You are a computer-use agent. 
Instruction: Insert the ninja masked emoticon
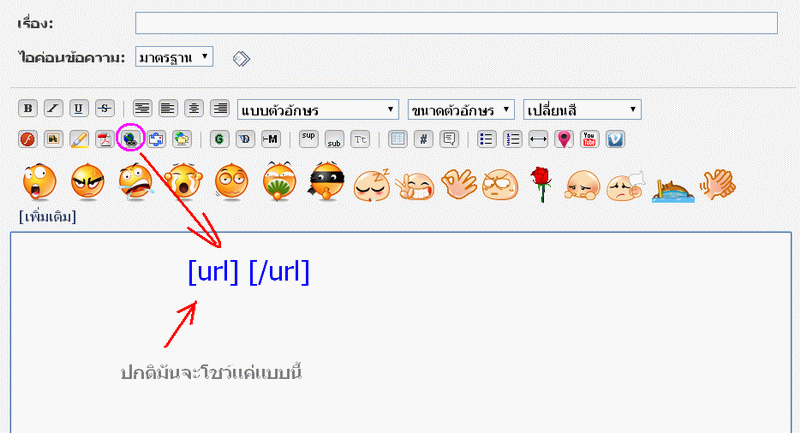328,183
